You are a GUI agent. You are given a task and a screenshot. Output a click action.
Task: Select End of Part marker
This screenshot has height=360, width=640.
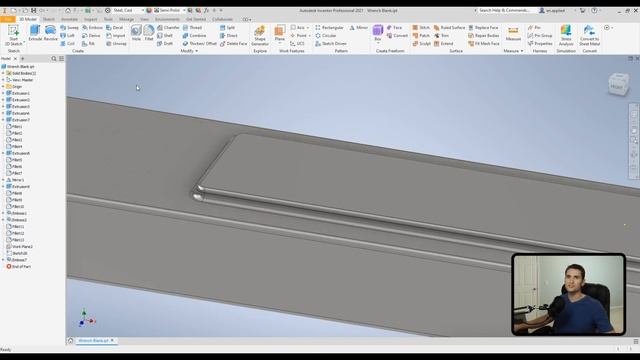point(18,267)
